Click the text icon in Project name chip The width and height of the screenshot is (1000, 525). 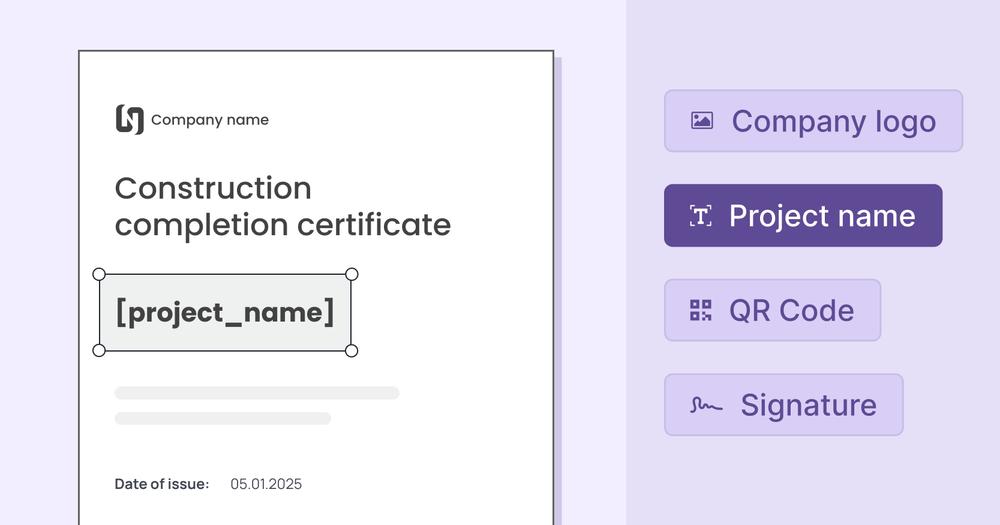tap(701, 216)
